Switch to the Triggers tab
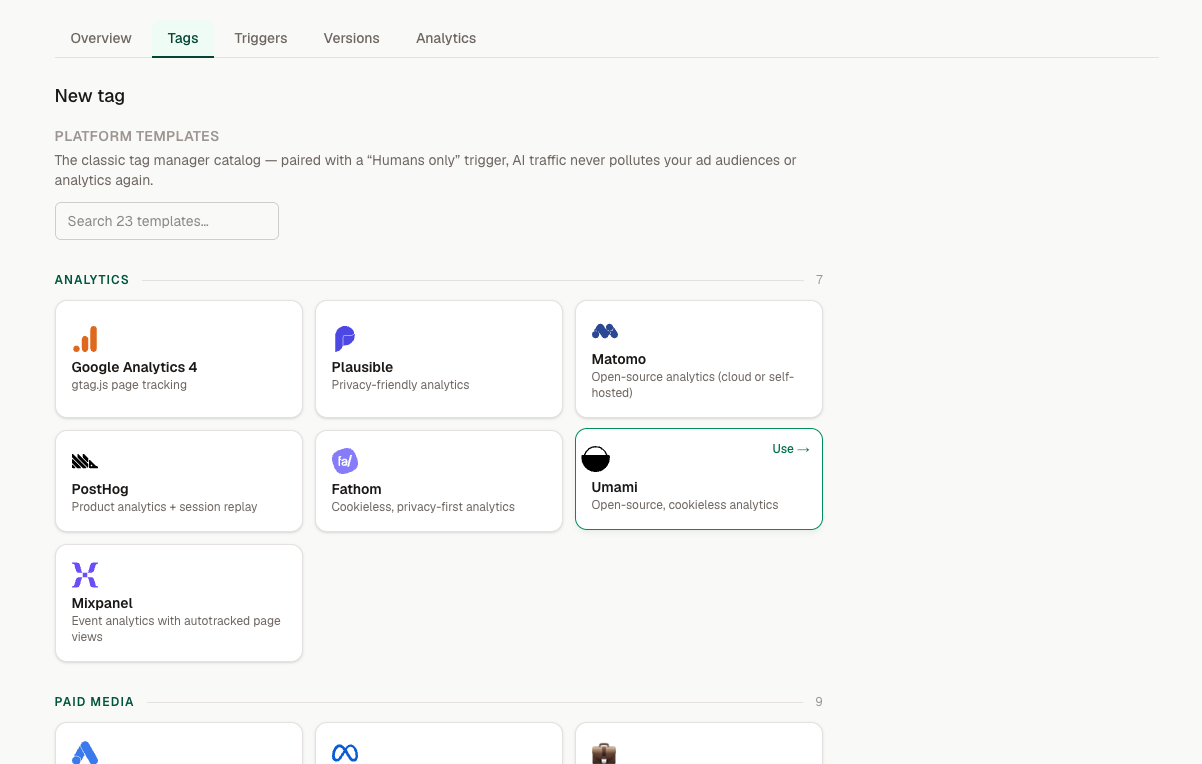The width and height of the screenshot is (1202, 764). coord(261,38)
